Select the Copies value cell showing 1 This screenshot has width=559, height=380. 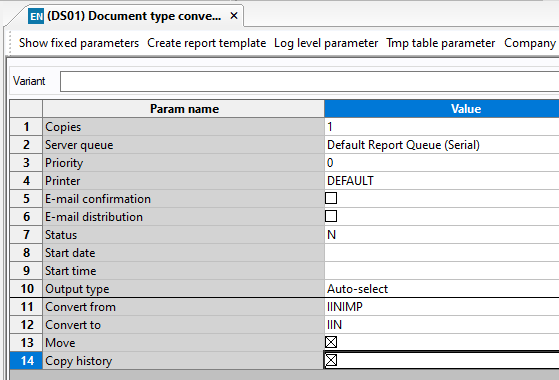pos(442,127)
